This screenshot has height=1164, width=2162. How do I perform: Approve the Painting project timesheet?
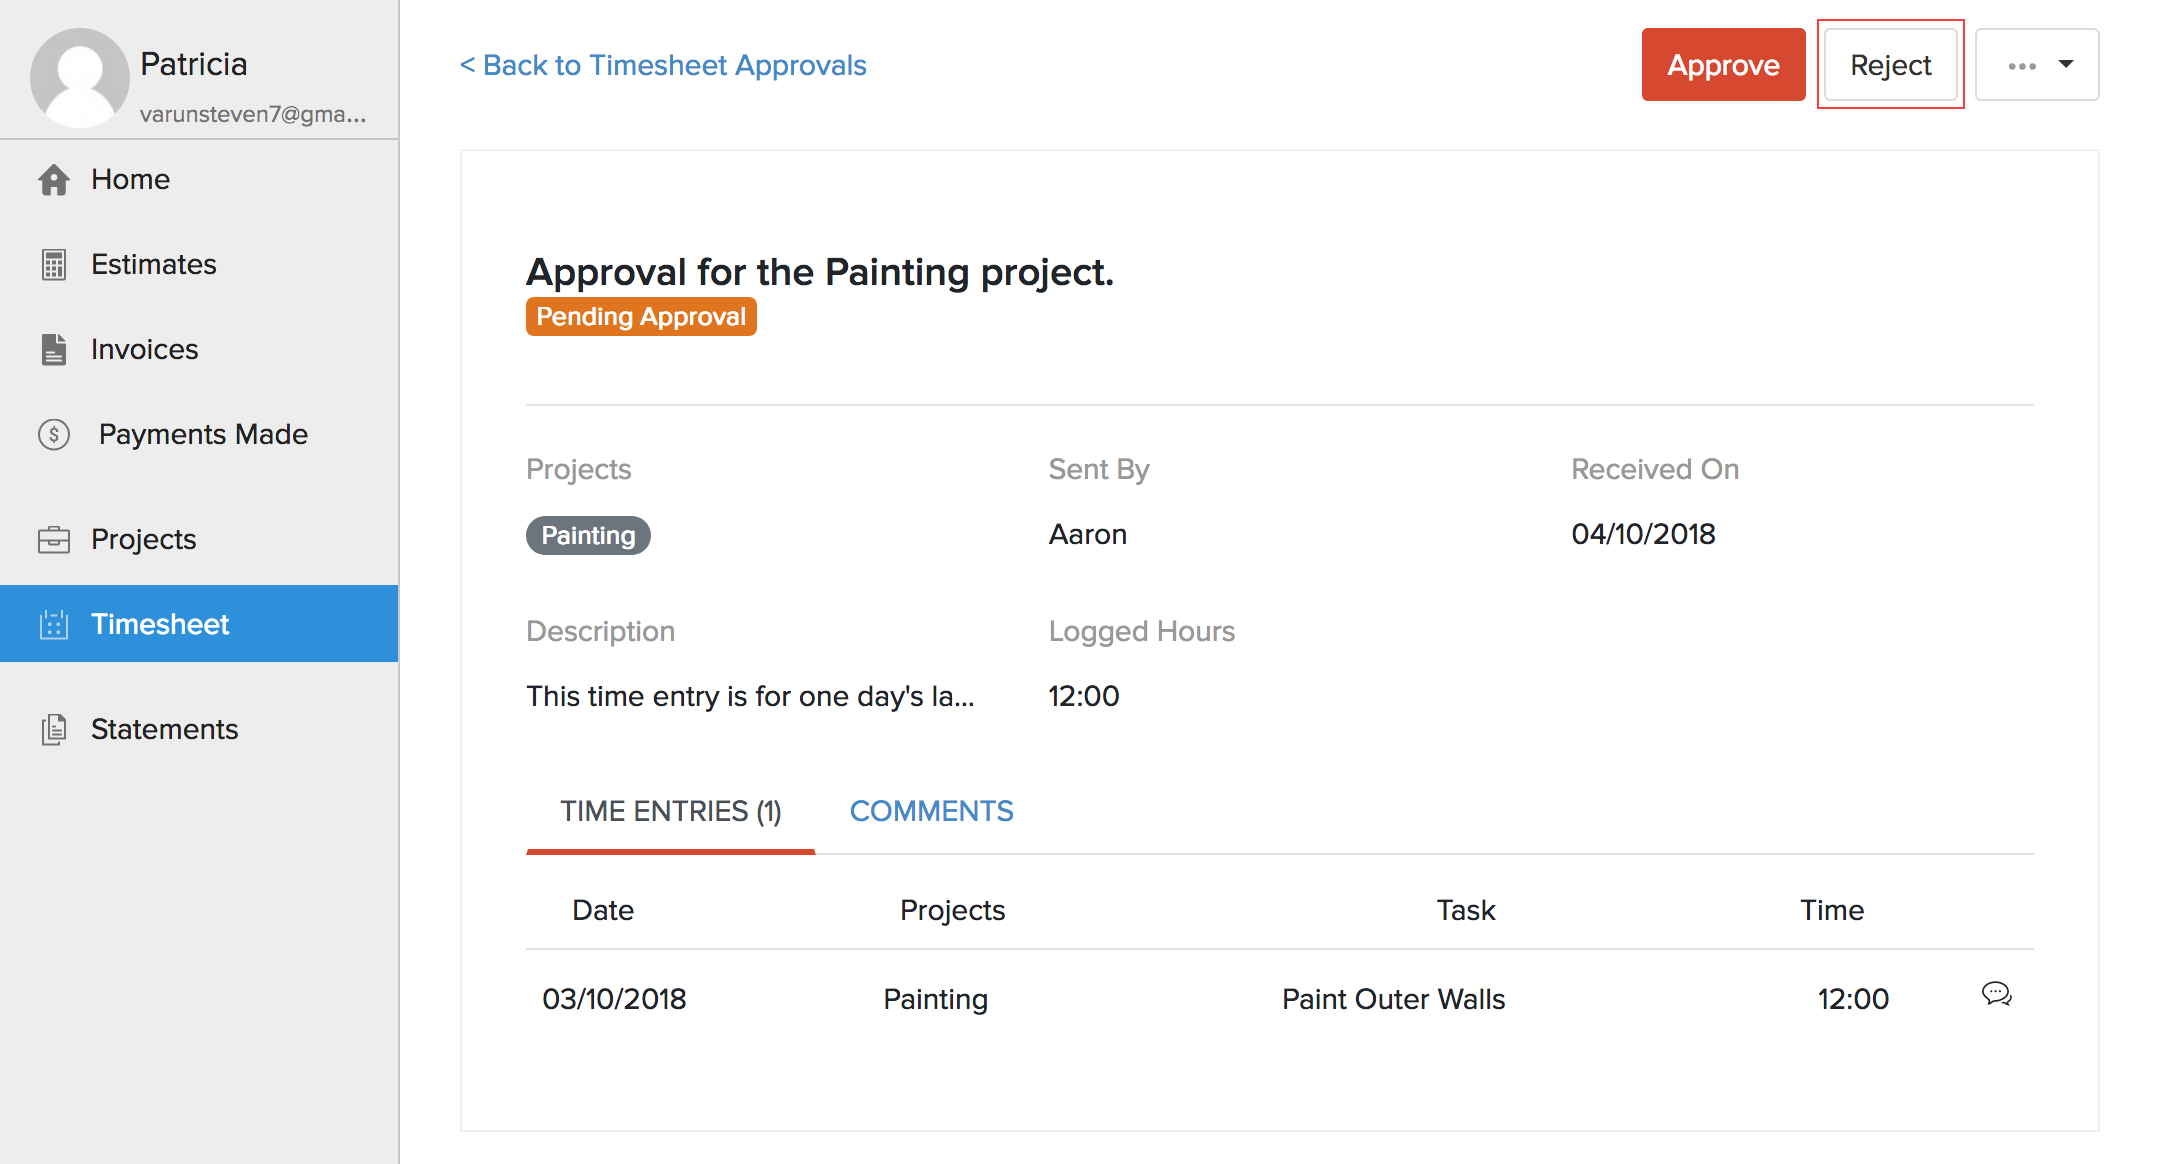point(1723,64)
